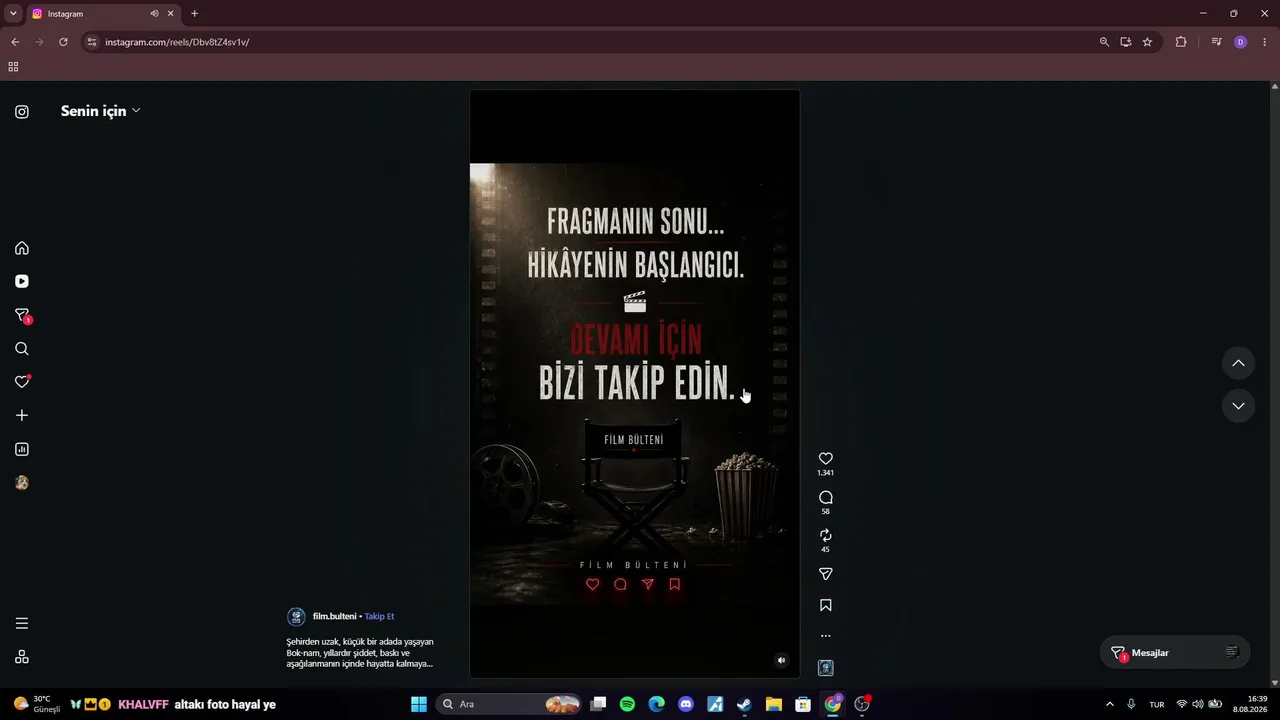Open the Chrome profile avatar 'D'
Image resolution: width=1280 pixels, height=720 pixels.
click(1241, 42)
